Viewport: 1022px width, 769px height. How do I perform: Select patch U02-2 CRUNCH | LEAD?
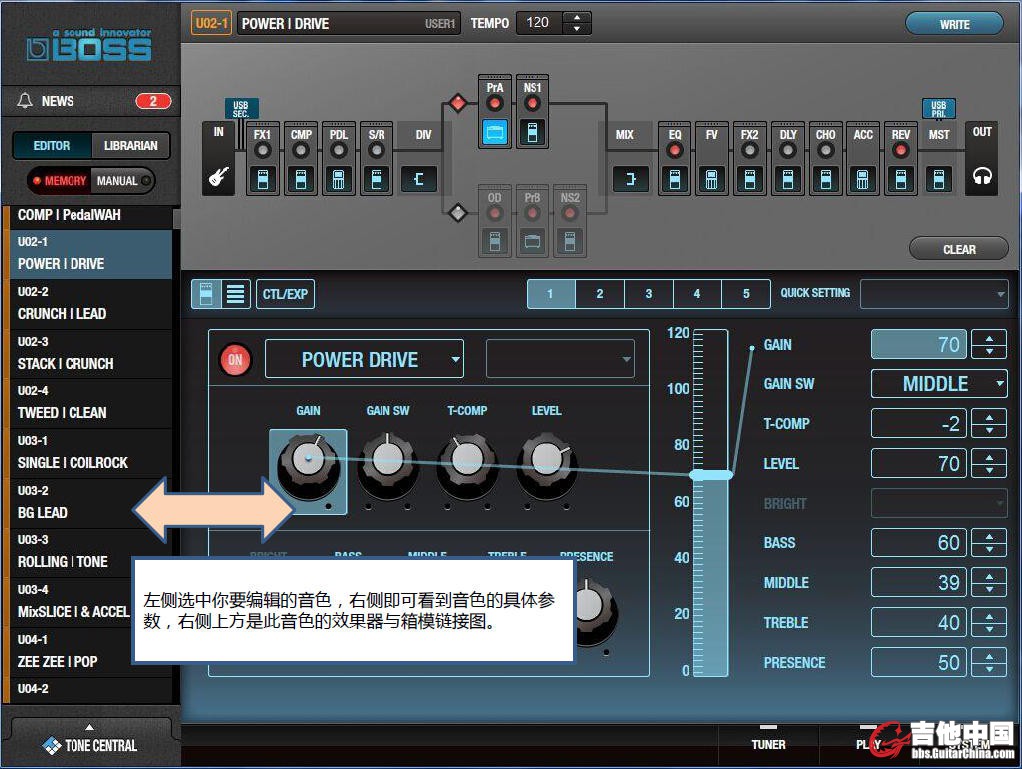[x=91, y=304]
